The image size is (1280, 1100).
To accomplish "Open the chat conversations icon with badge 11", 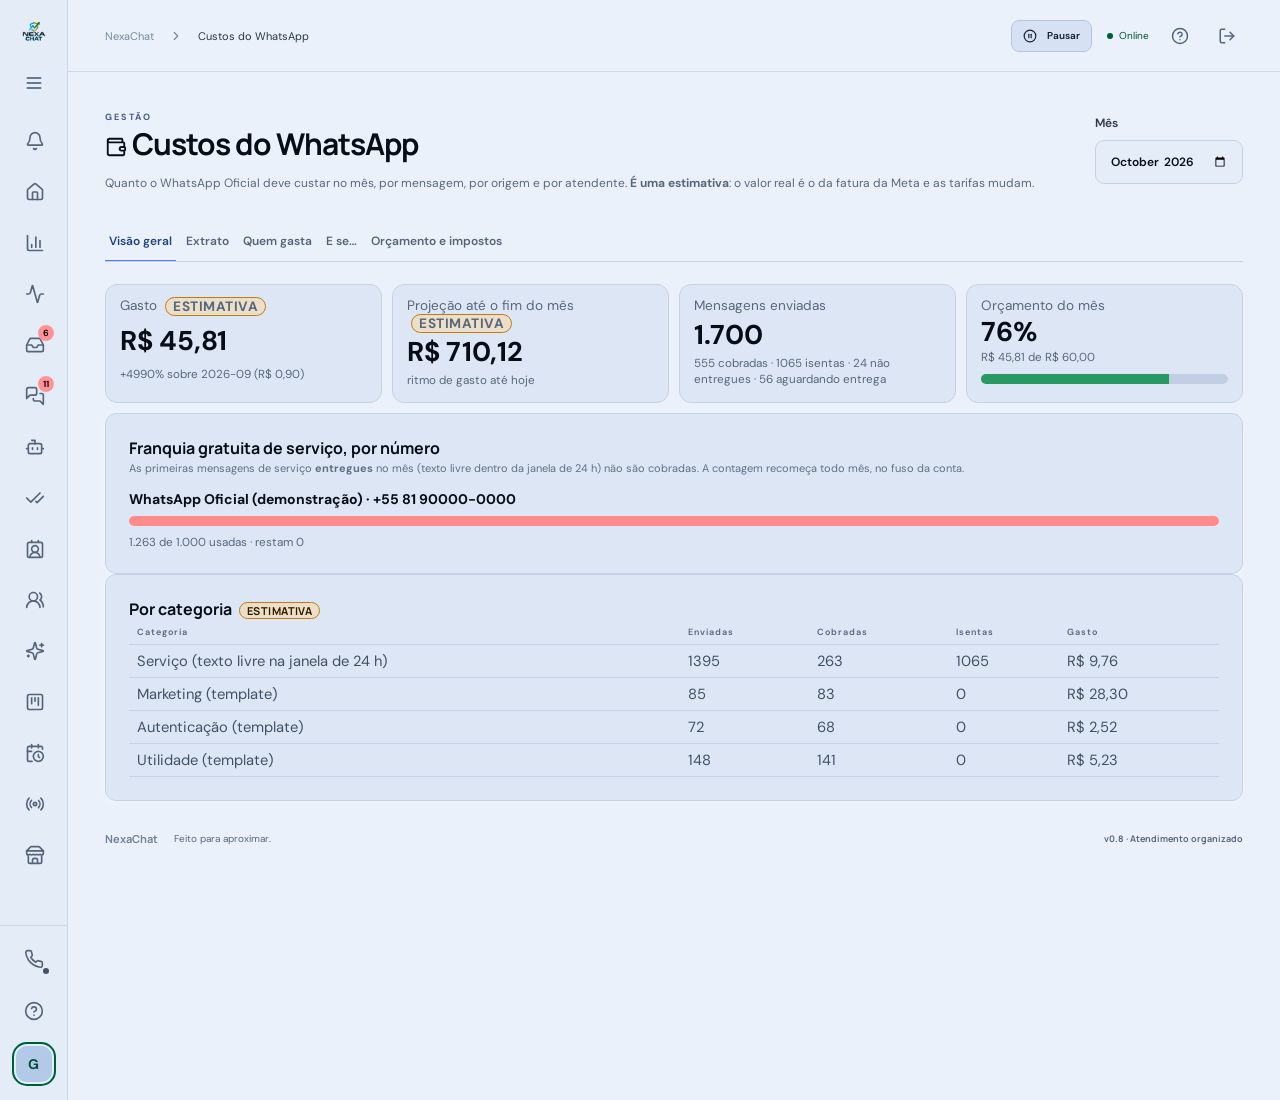I will [34, 396].
